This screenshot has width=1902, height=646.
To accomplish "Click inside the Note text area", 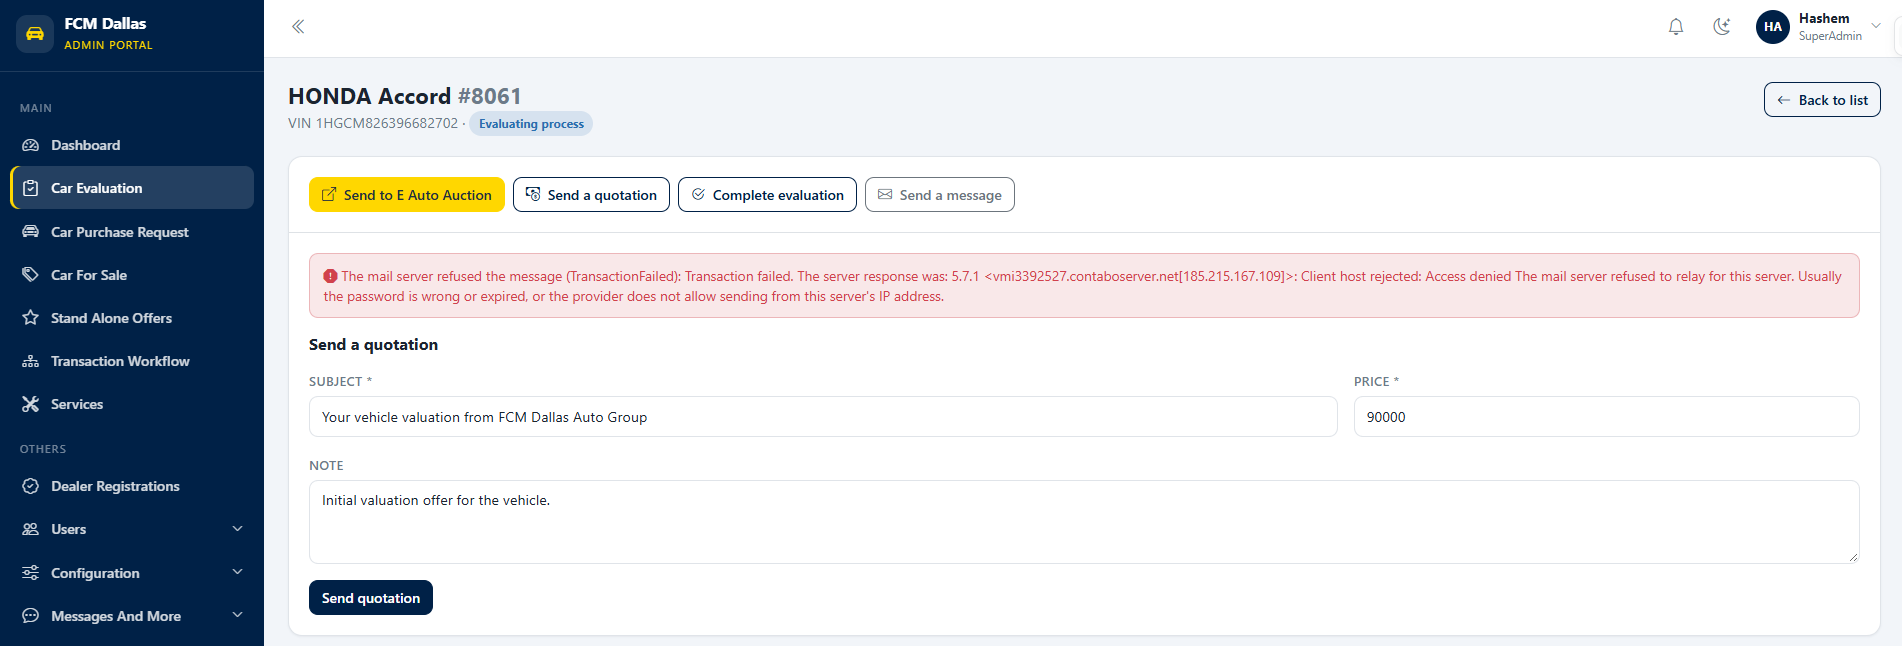I will (1084, 522).
